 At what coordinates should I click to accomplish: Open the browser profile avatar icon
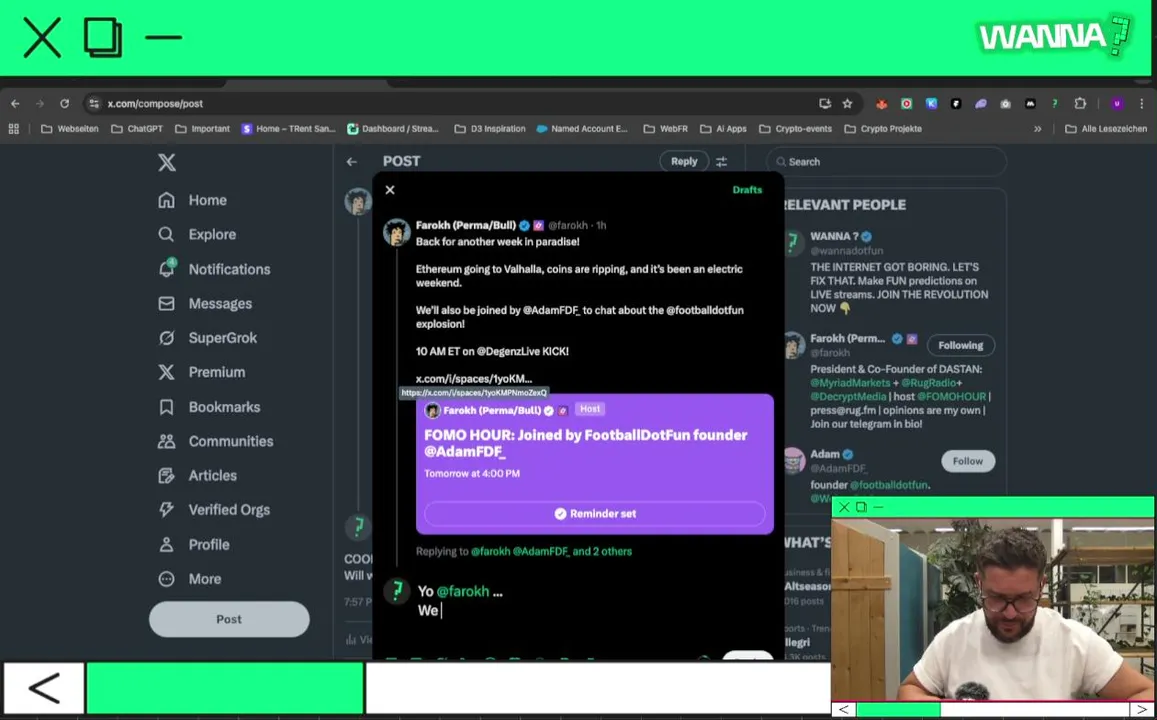point(1116,103)
